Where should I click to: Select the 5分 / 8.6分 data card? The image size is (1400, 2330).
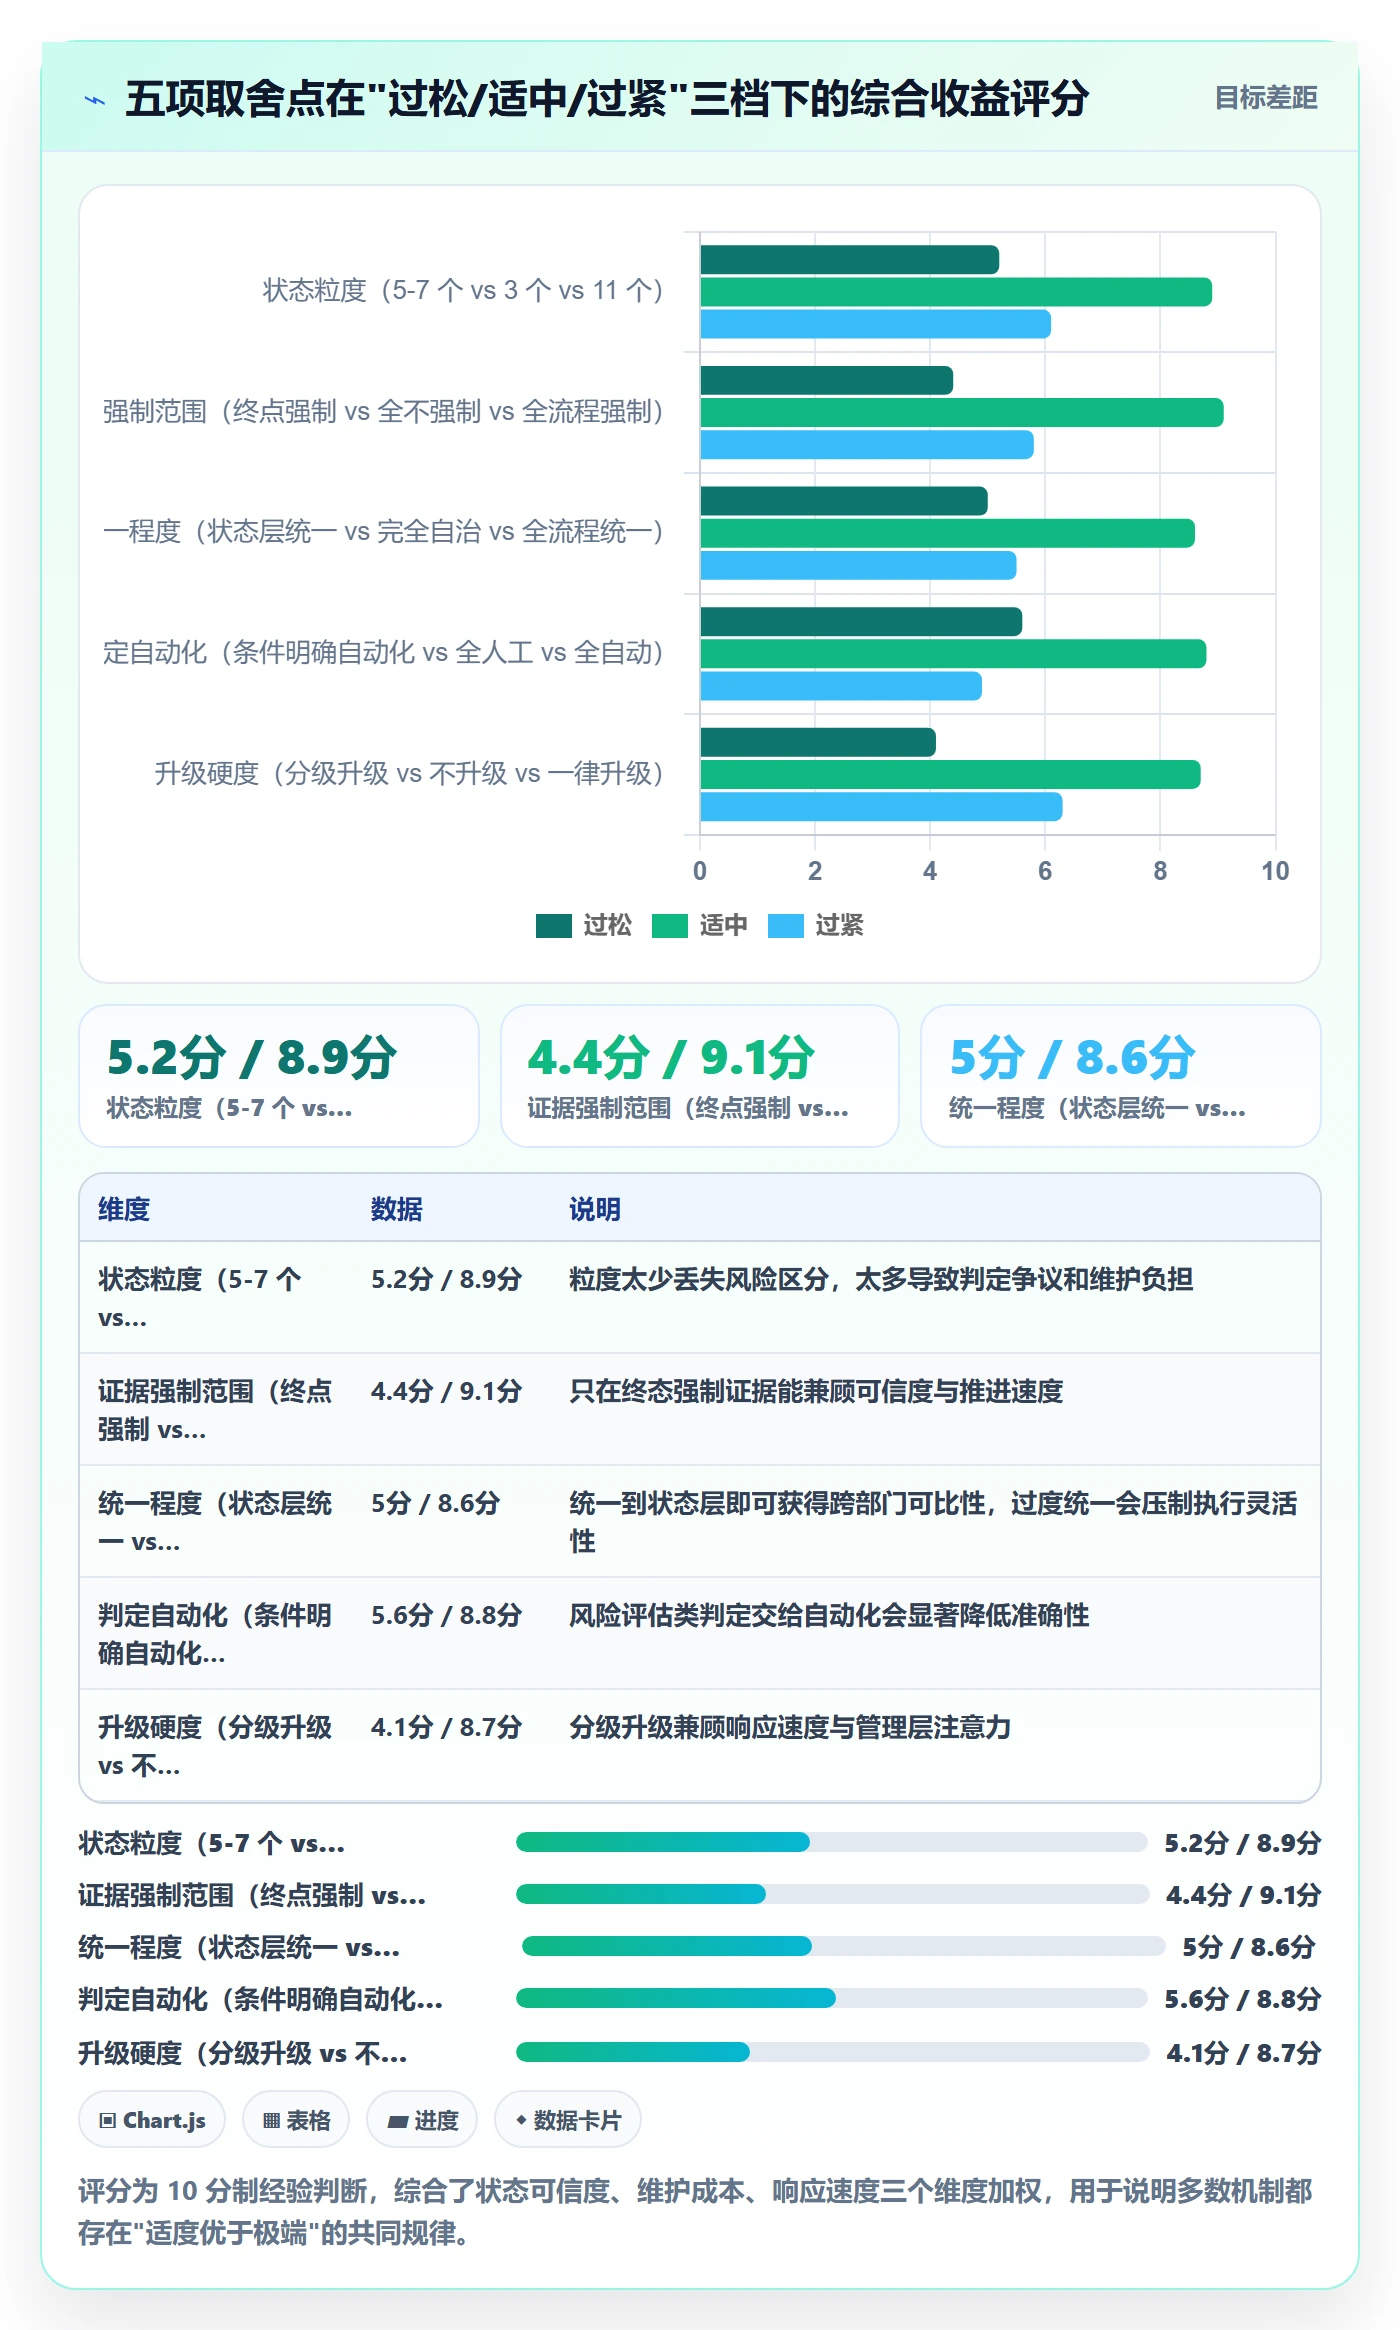coord(1121,1076)
